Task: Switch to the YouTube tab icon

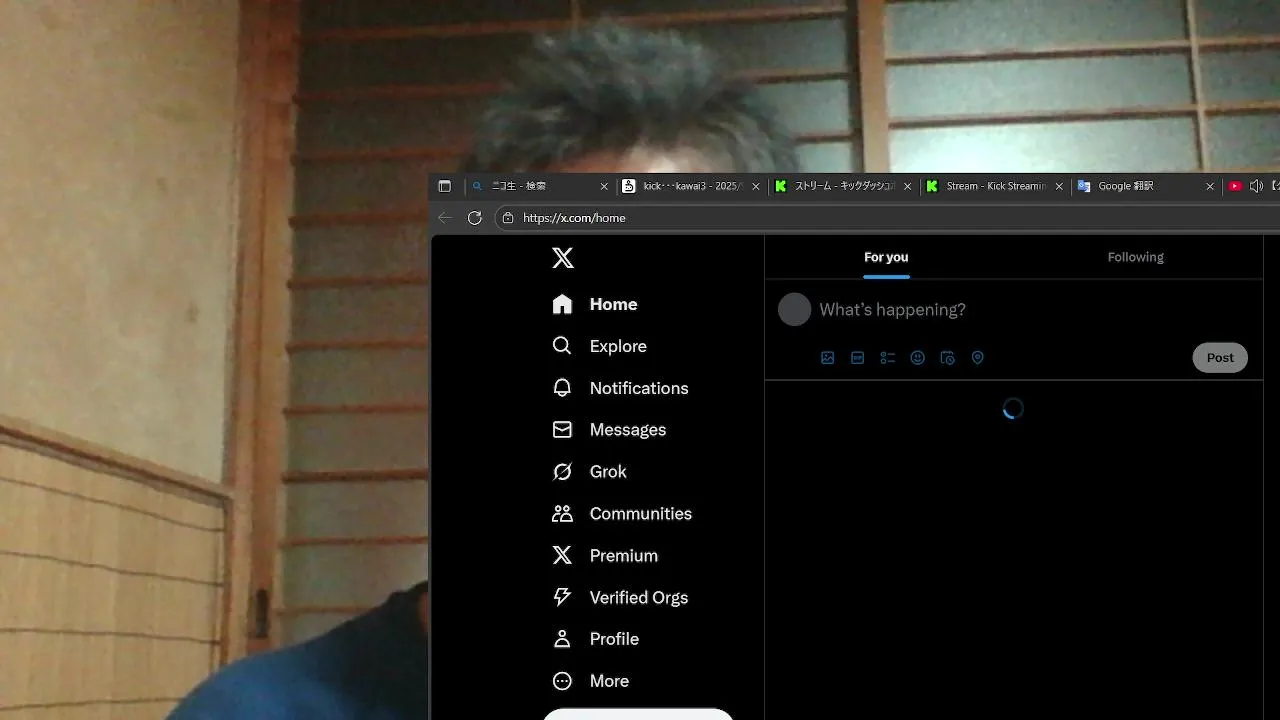Action: pyautogui.click(x=1235, y=186)
